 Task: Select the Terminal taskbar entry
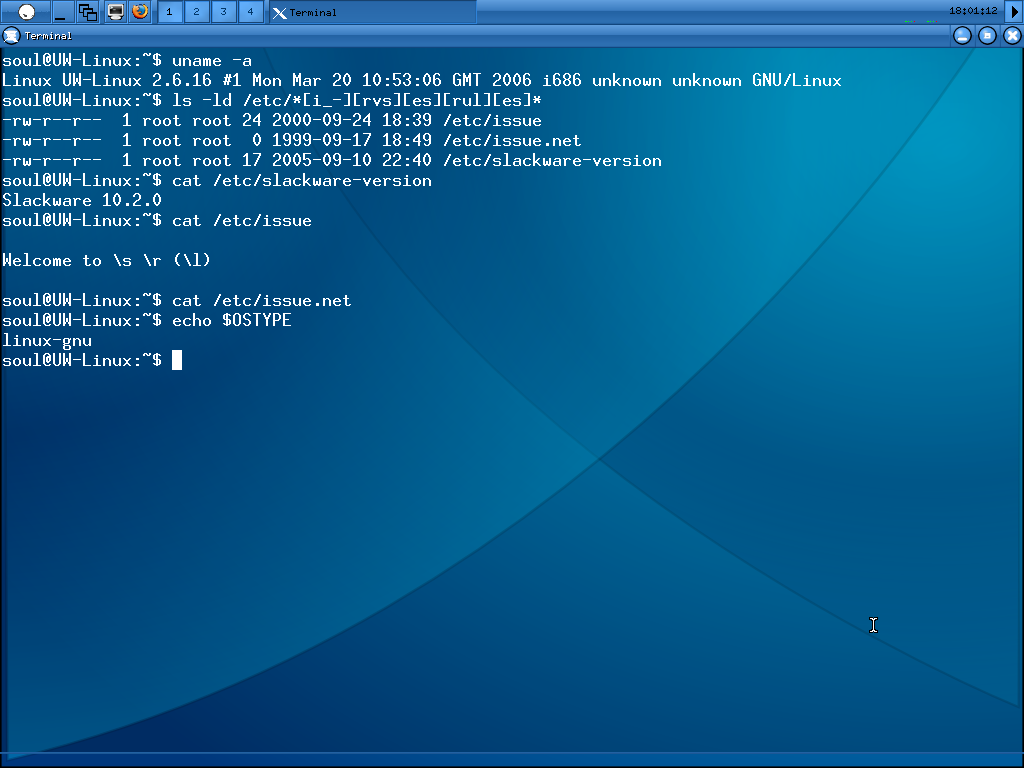point(373,12)
